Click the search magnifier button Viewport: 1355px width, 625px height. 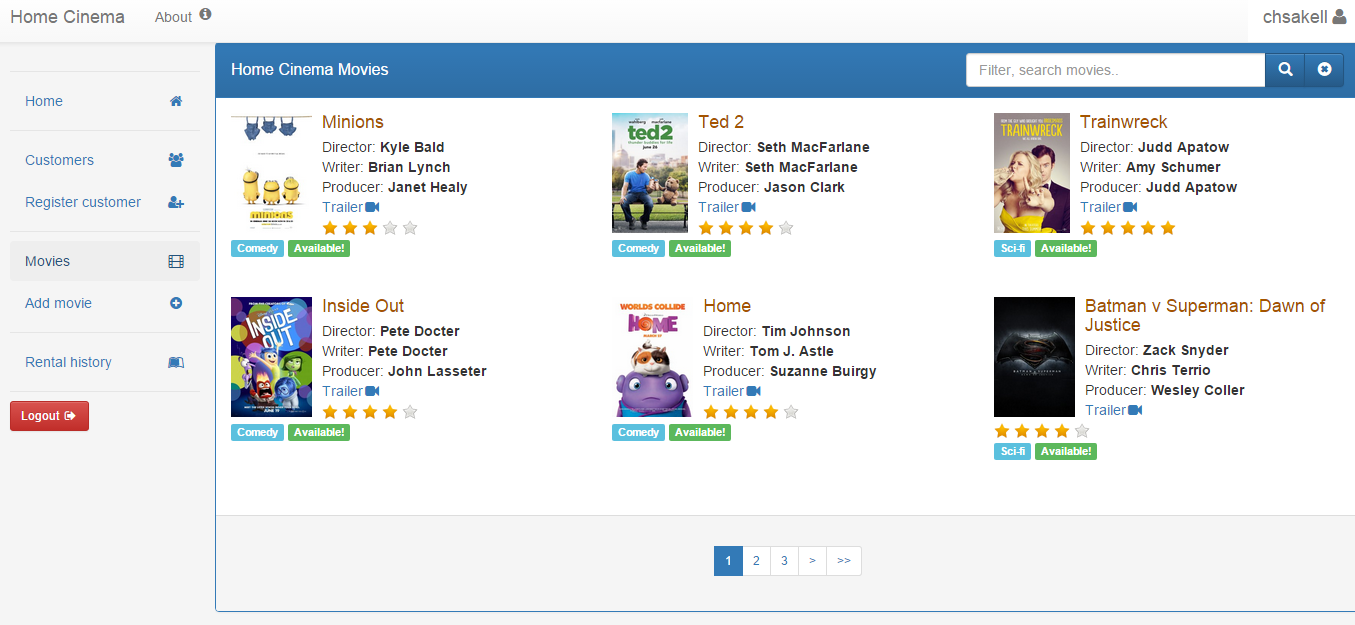click(x=1285, y=70)
